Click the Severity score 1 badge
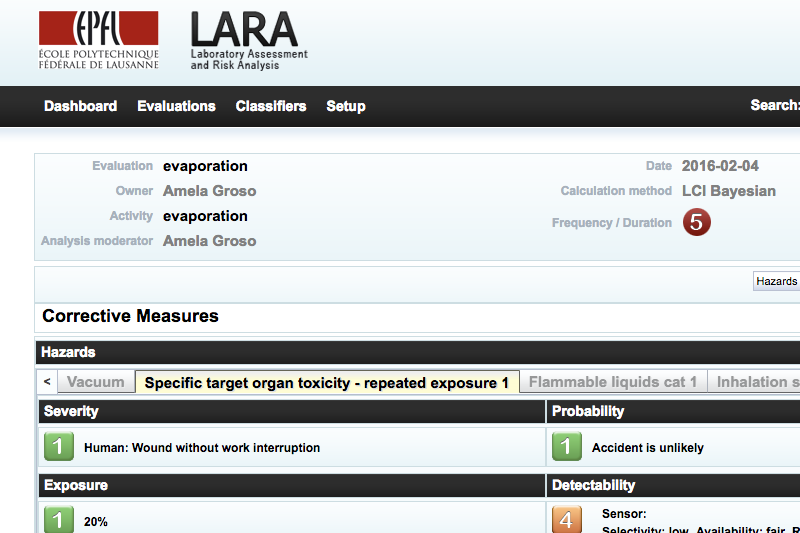This screenshot has height=533, width=800. click(59, 446)
